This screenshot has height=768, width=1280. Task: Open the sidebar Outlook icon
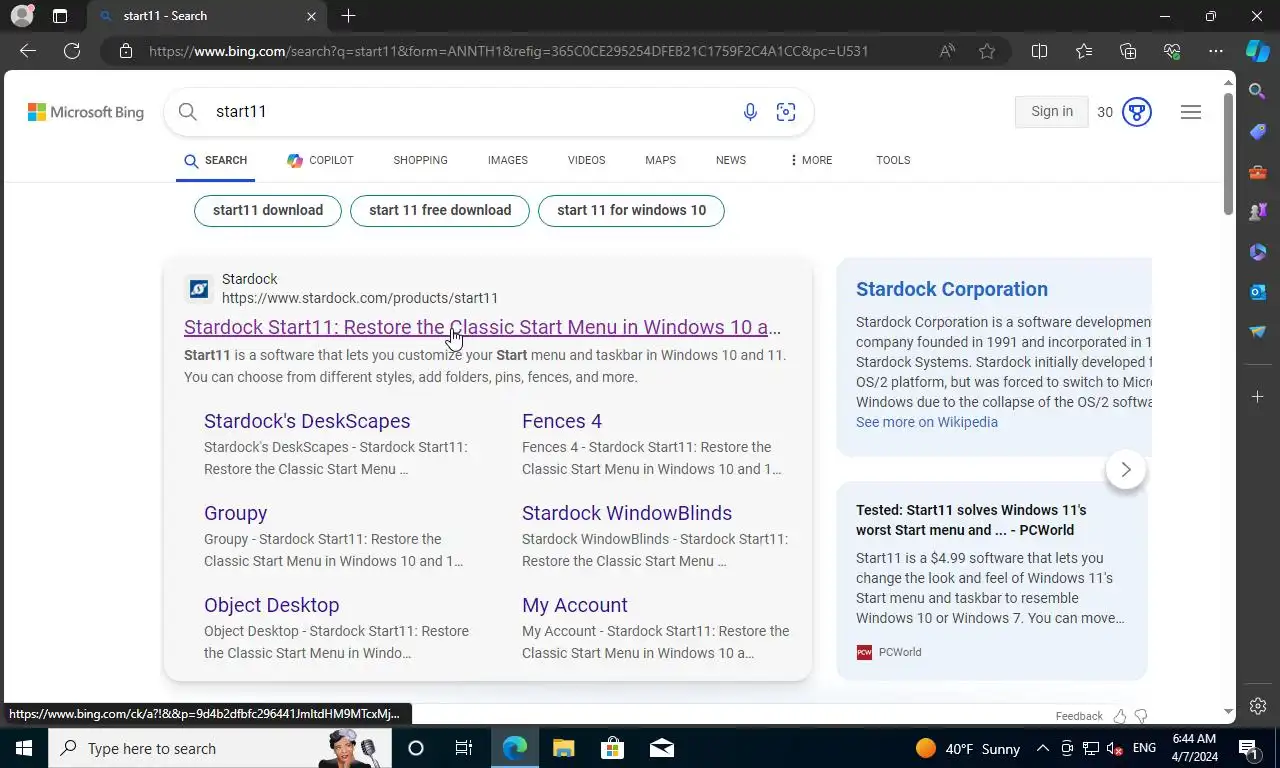pos(1258,292)
